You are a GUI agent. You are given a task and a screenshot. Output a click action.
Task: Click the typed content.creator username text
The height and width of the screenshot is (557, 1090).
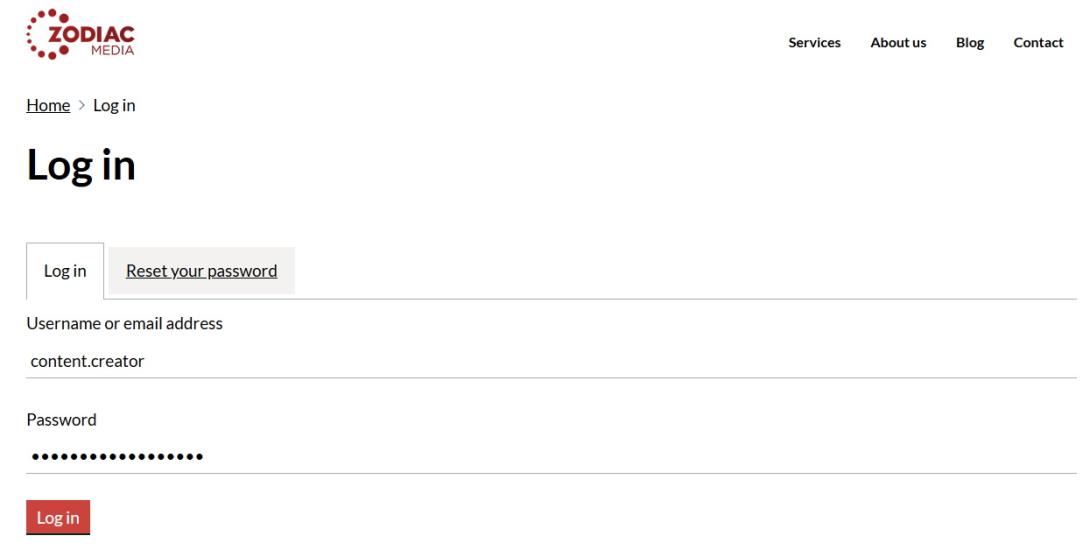88,361
